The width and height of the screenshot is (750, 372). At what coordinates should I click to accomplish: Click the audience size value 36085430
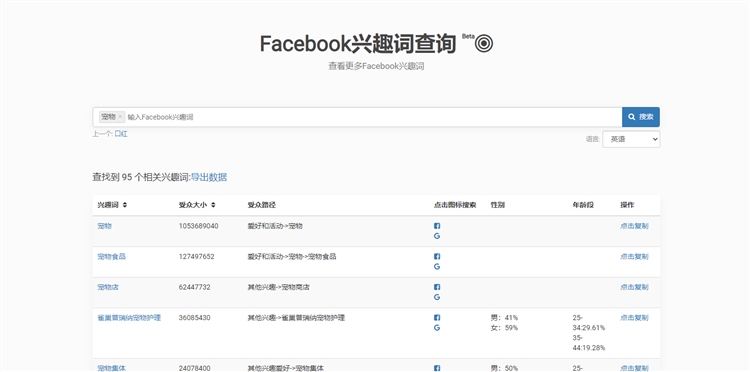point(194,318)
